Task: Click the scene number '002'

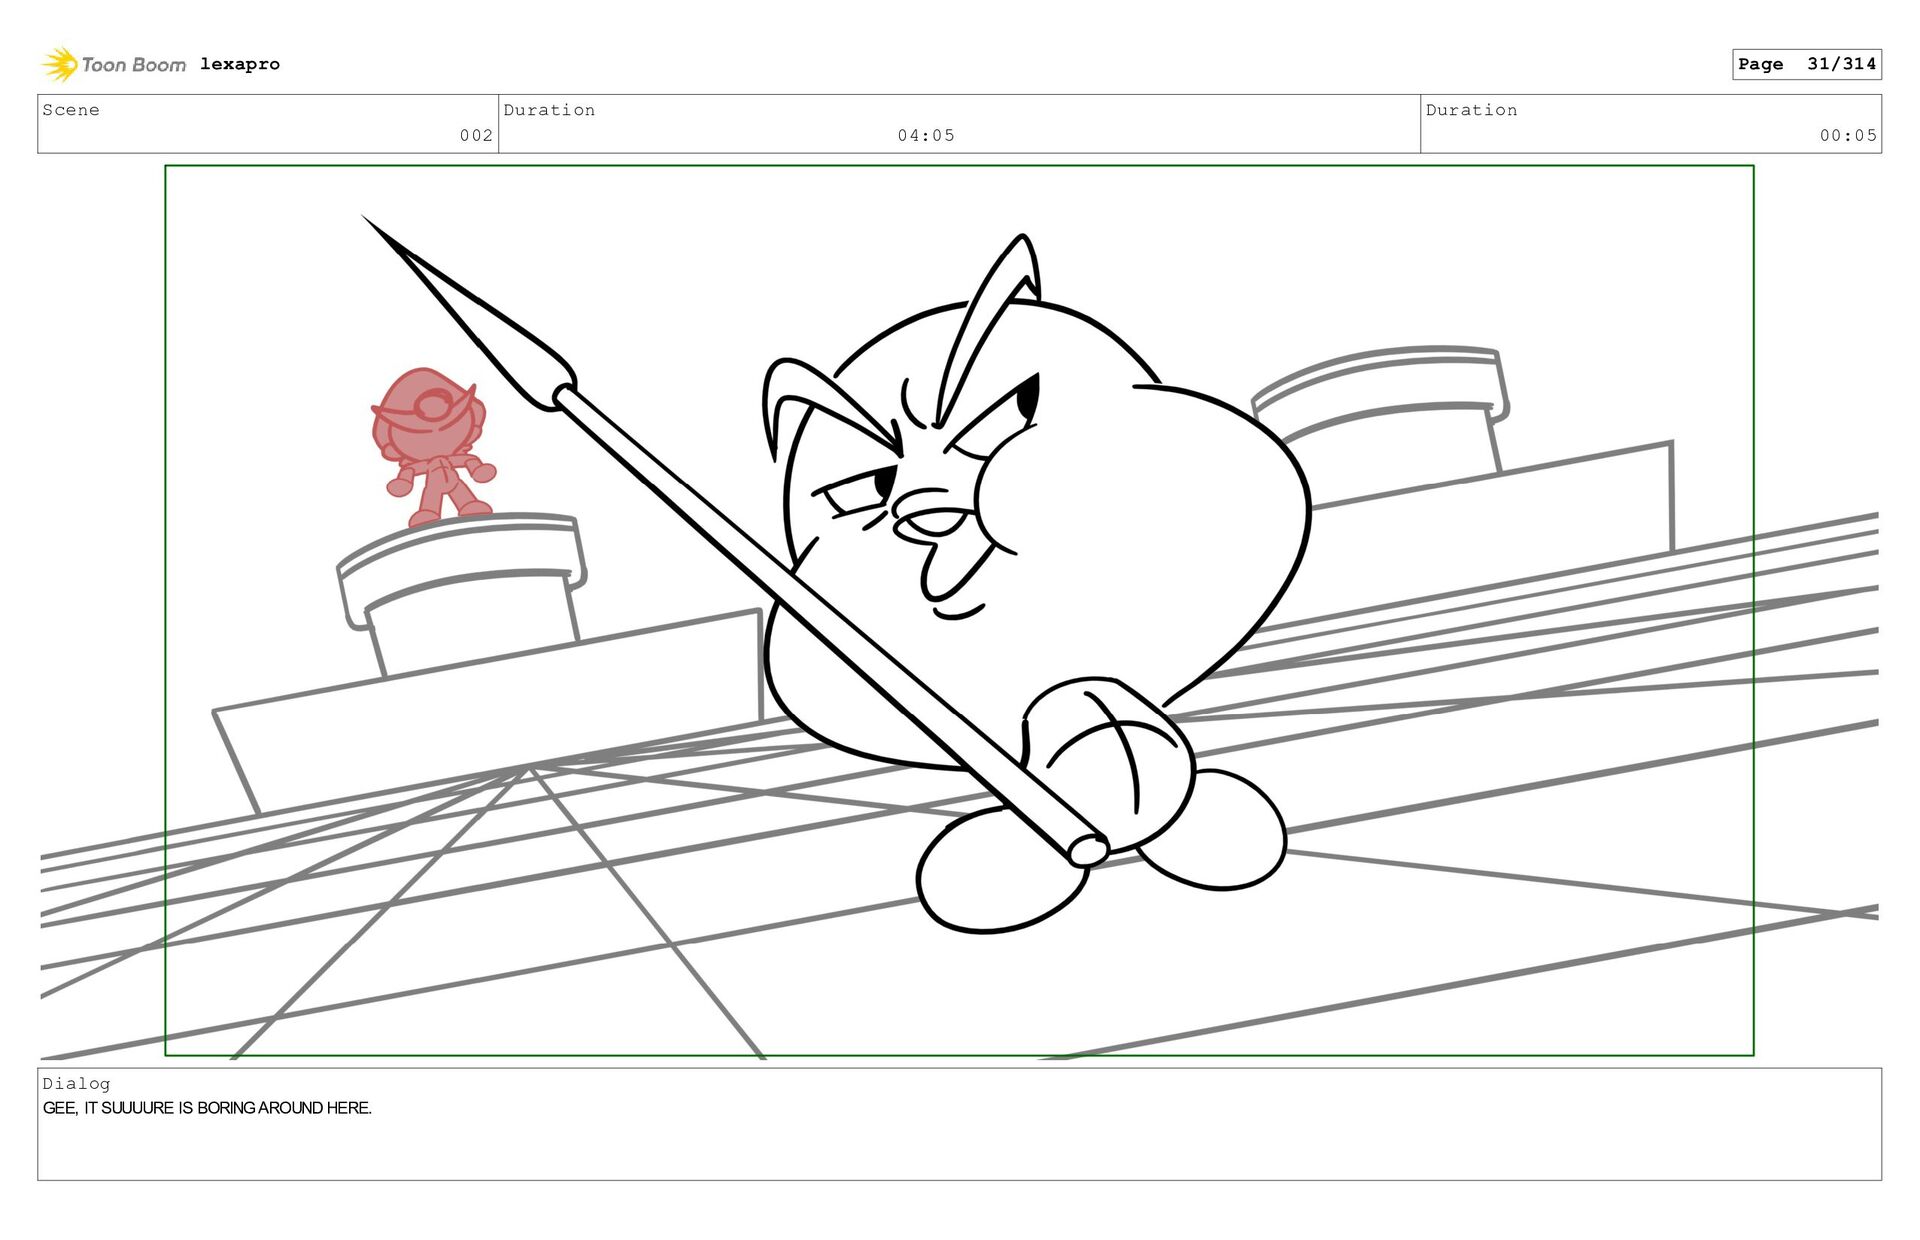Action: [476, 135]
